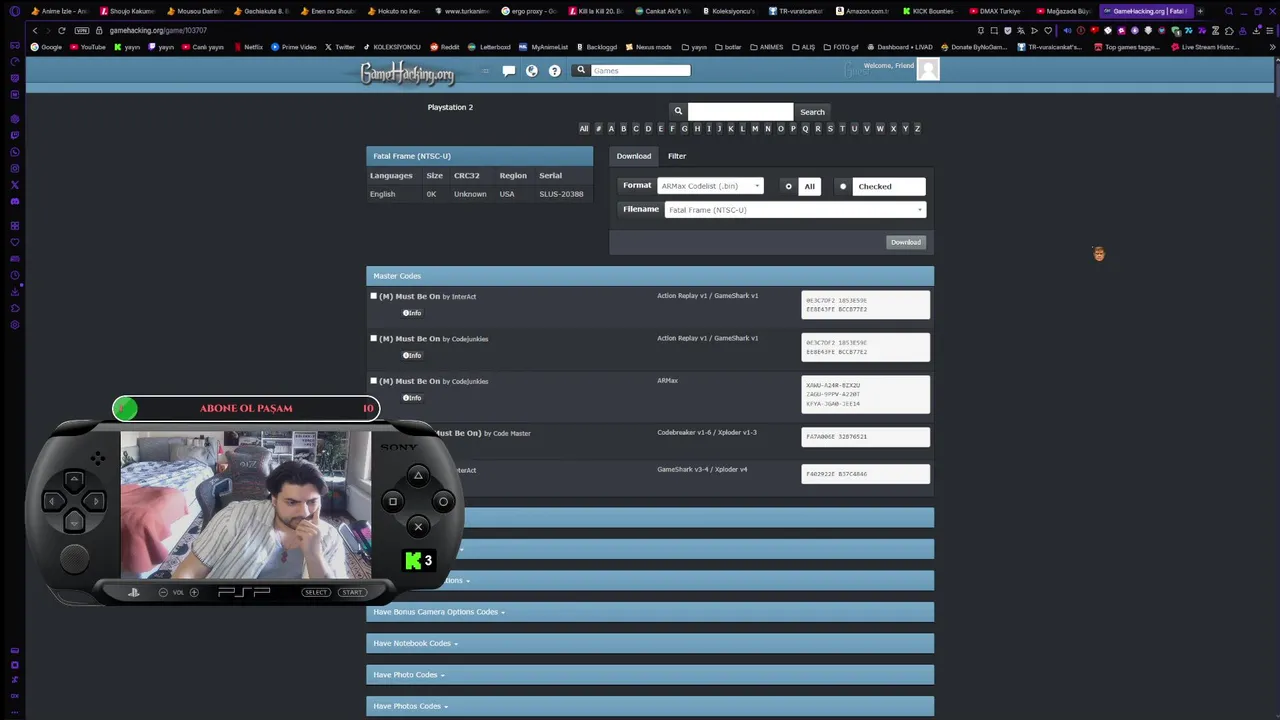
Task: Click the Codebreaker F07A006E code box
Action: coord(866,437)
